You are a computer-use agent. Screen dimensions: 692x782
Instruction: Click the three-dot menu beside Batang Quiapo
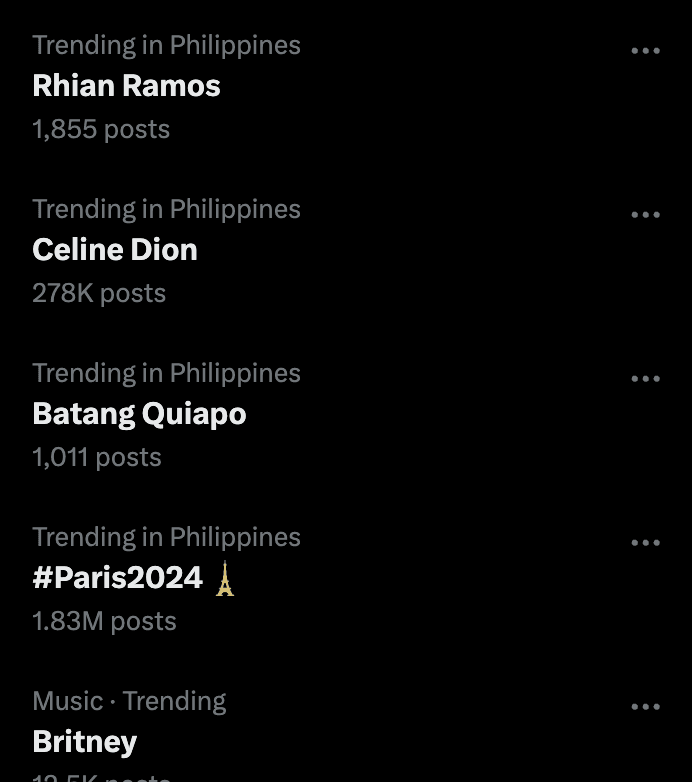(x=645, y=379)
